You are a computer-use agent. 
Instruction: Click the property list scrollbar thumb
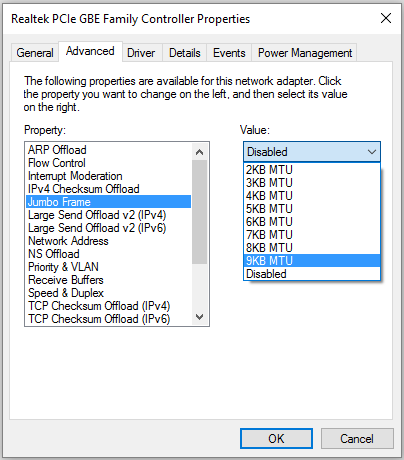point(199,212)
